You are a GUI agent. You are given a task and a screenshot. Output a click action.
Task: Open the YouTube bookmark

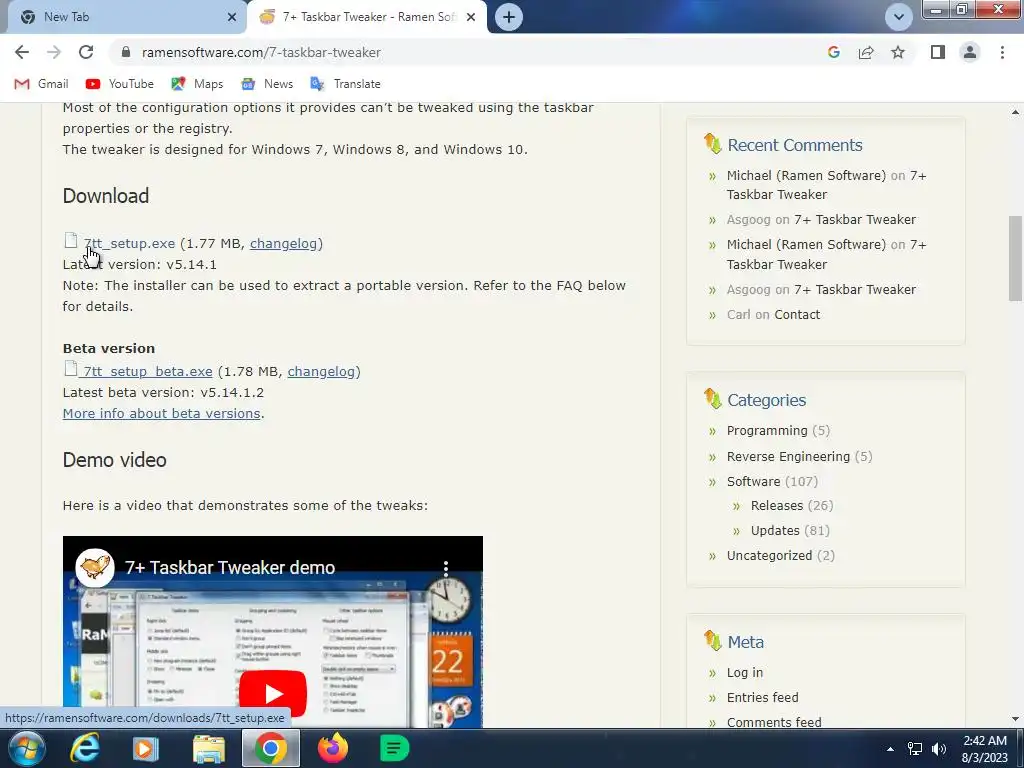click(120, 84)
